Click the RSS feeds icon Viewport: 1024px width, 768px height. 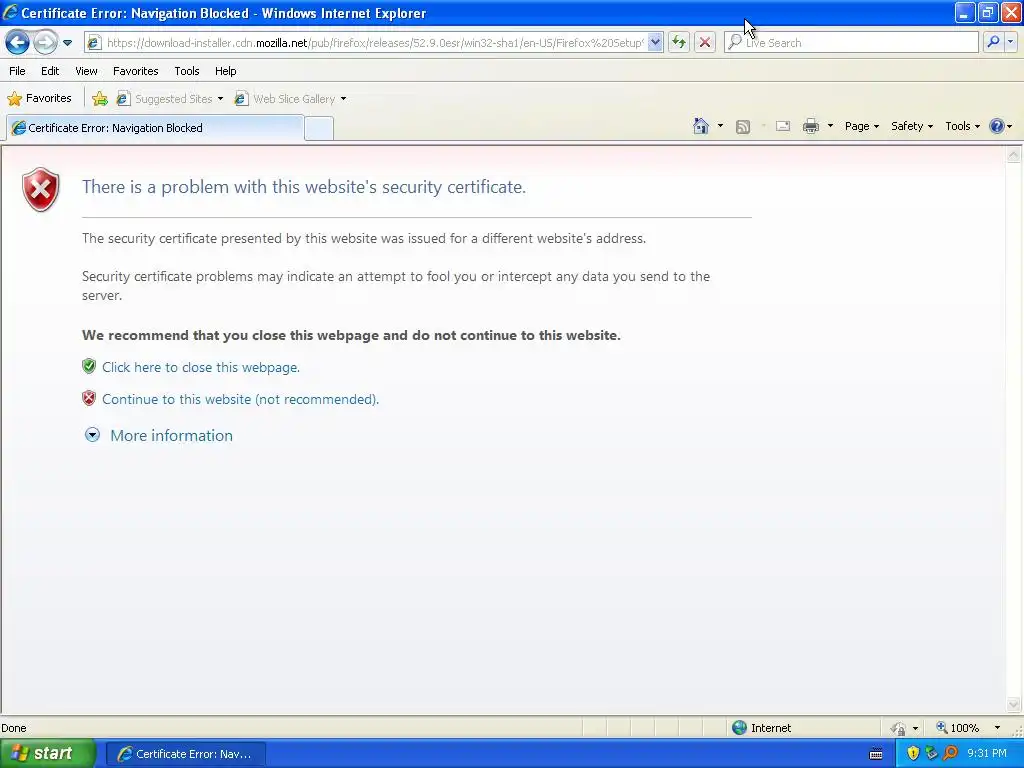coord(743,127)
